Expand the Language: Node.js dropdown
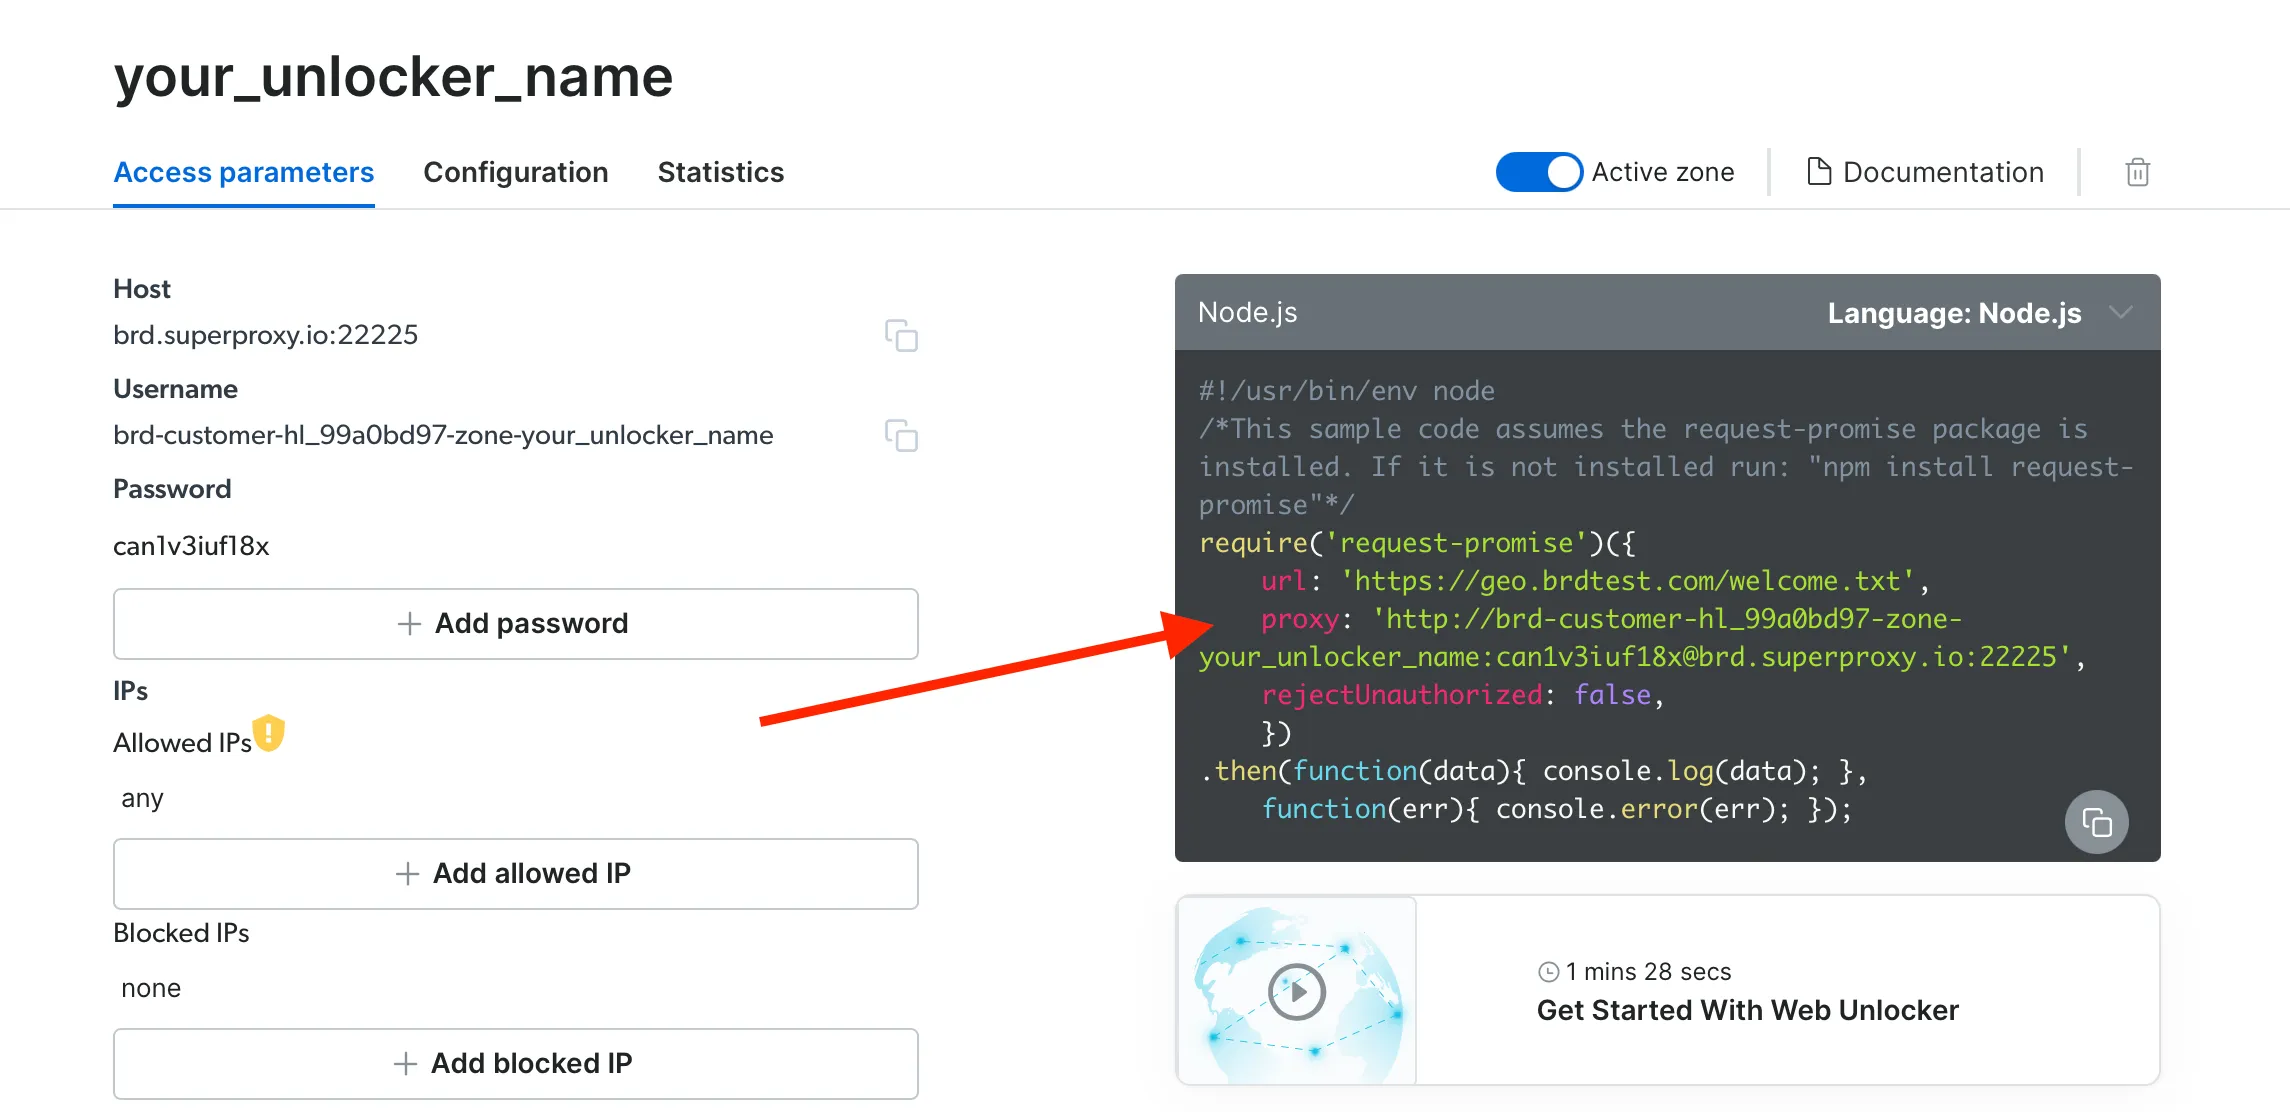Viewport: 2290px width, 1112px height. tap(1954, 313)
